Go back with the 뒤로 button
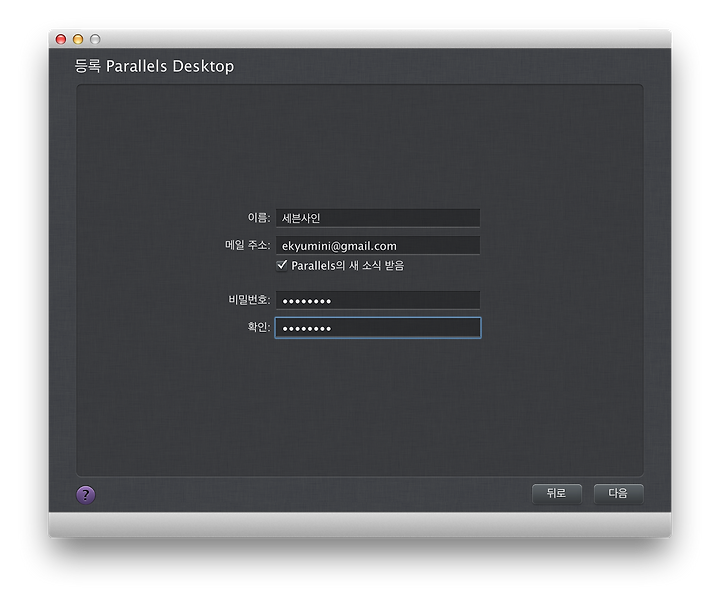 (557, 494)
